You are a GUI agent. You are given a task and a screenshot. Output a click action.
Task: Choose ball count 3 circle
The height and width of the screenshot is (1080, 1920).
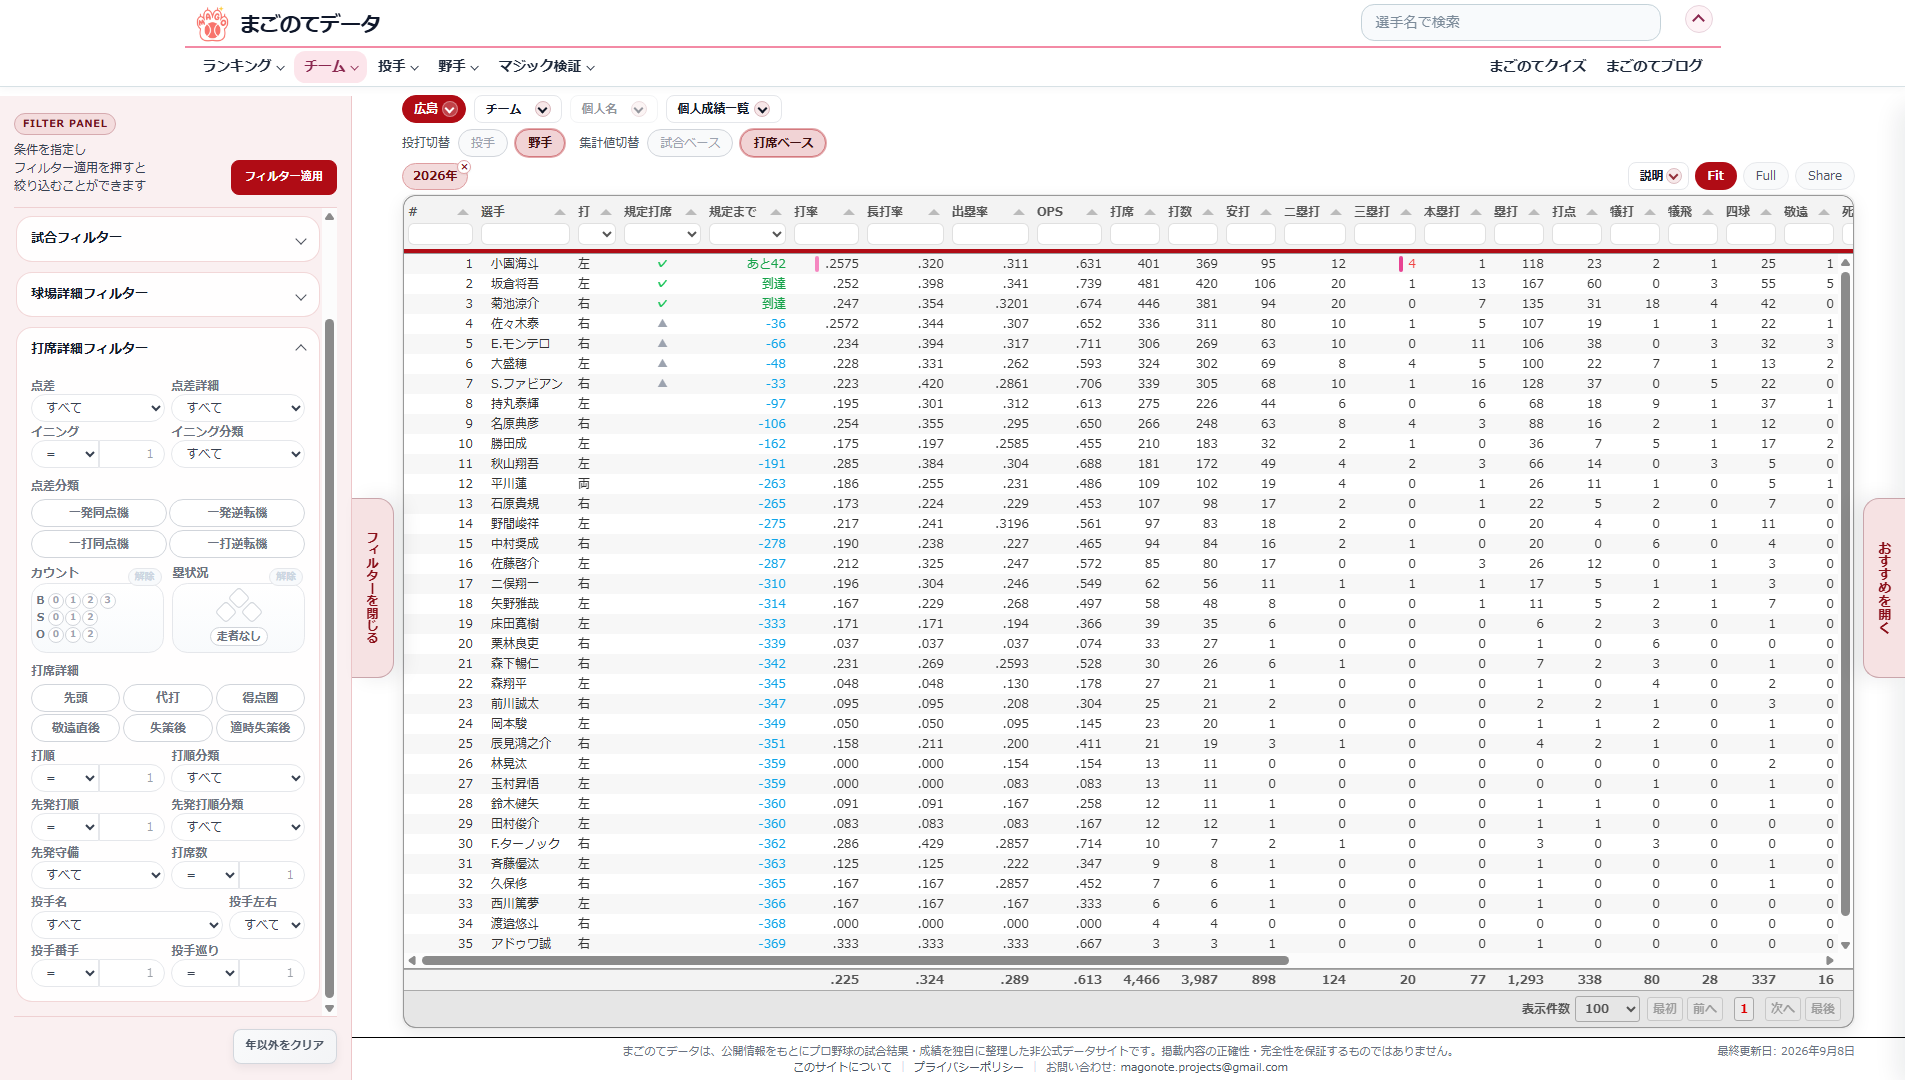[x=108, y=600]
